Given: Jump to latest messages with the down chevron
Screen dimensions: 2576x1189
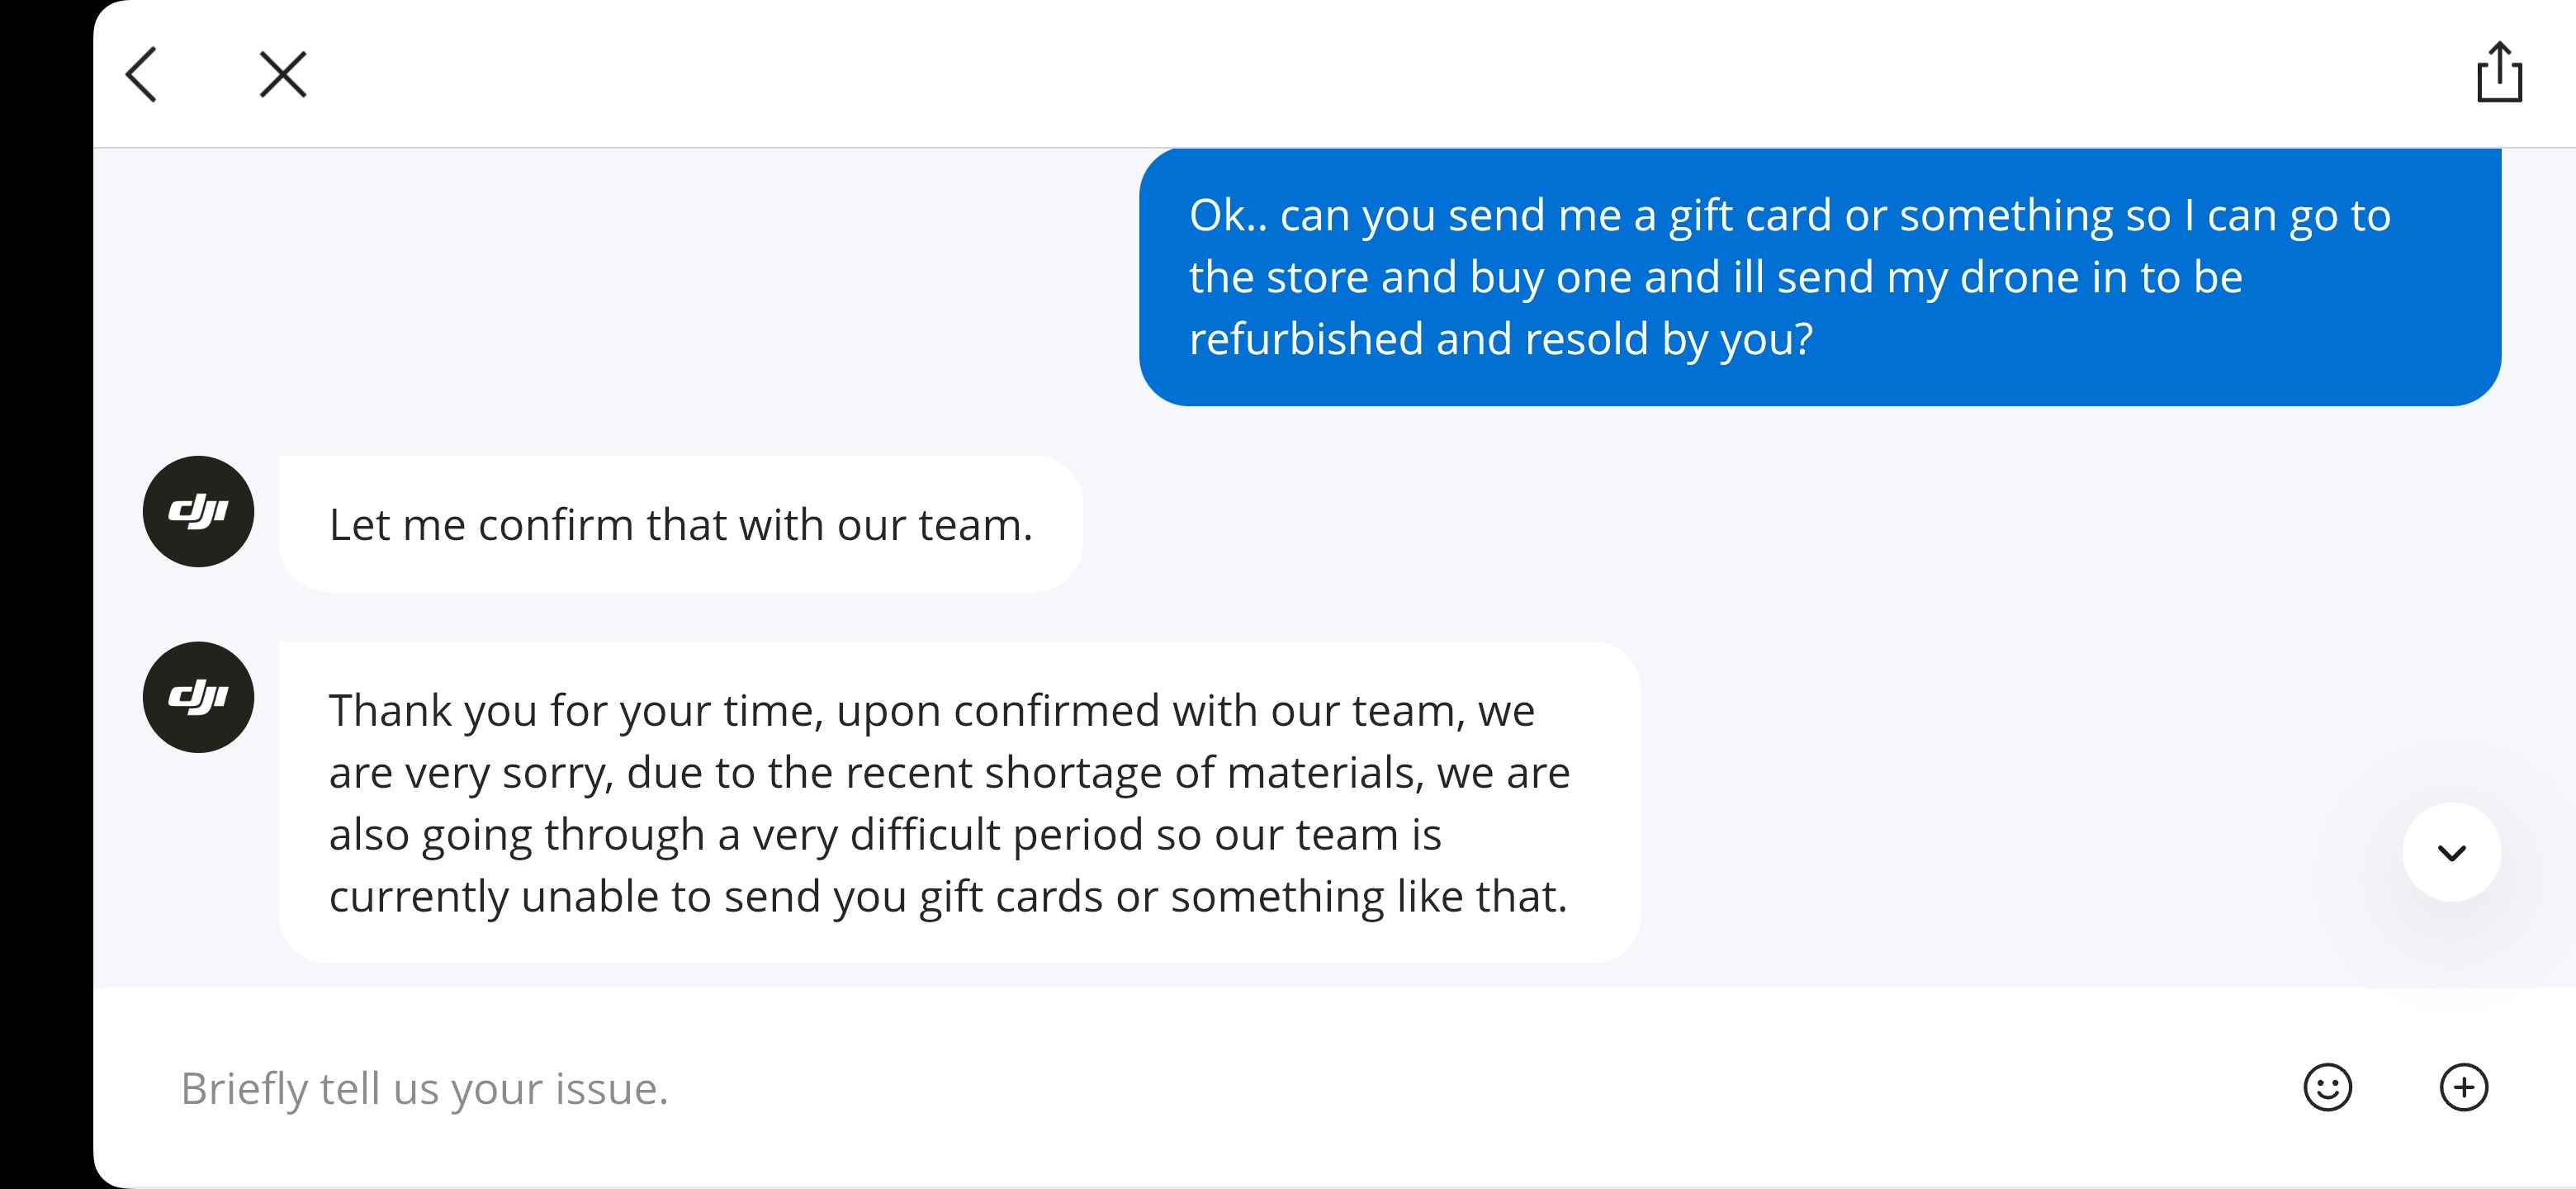Looking at the screenshot, I should pos(2451,852).
